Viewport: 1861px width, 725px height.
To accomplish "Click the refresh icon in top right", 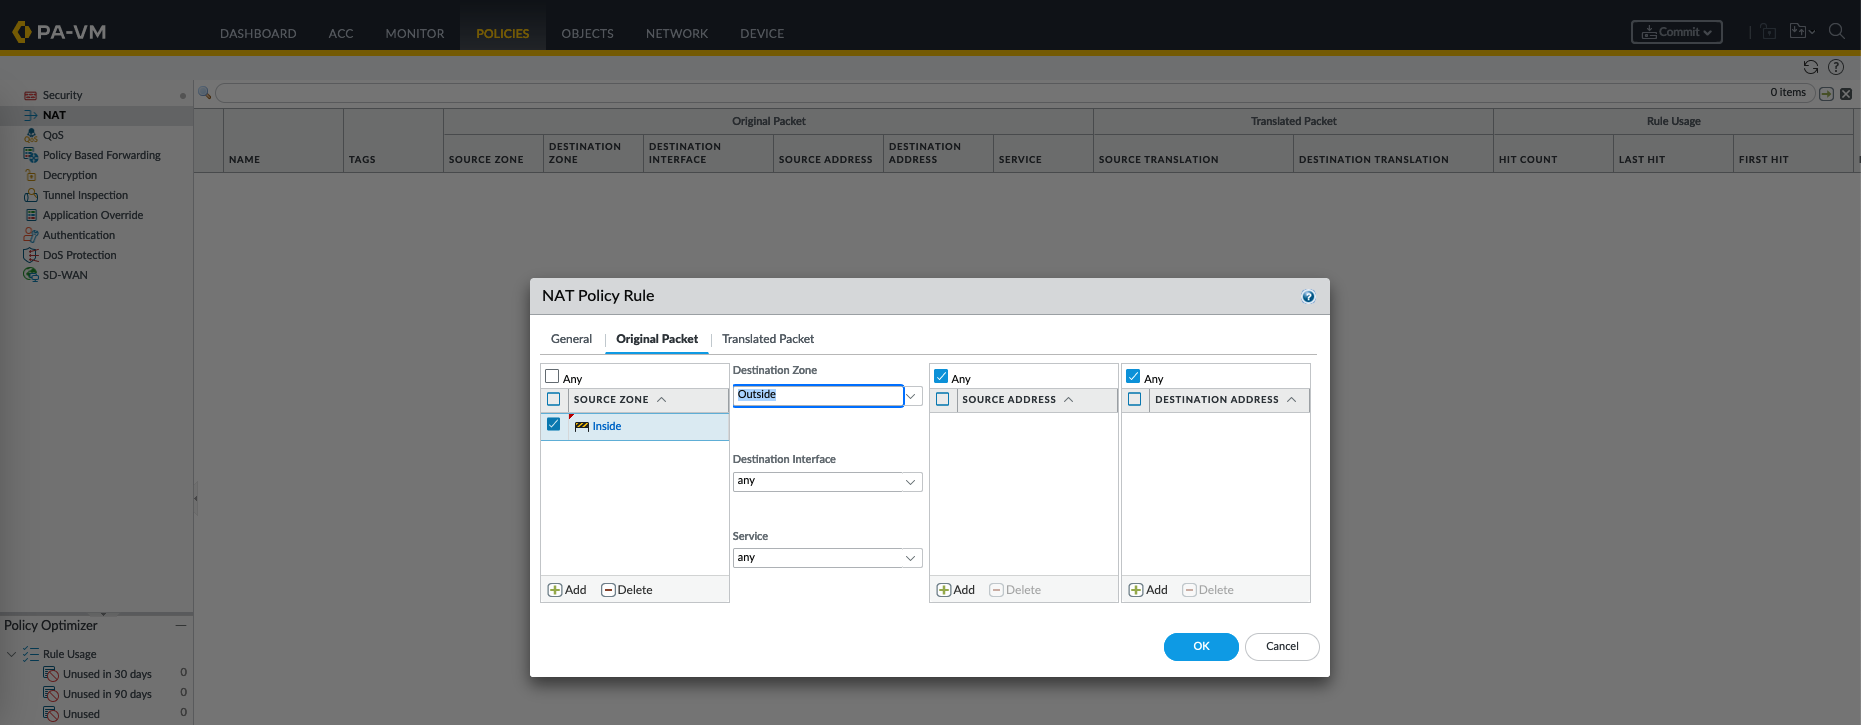I will click(x=1810, y=67).
